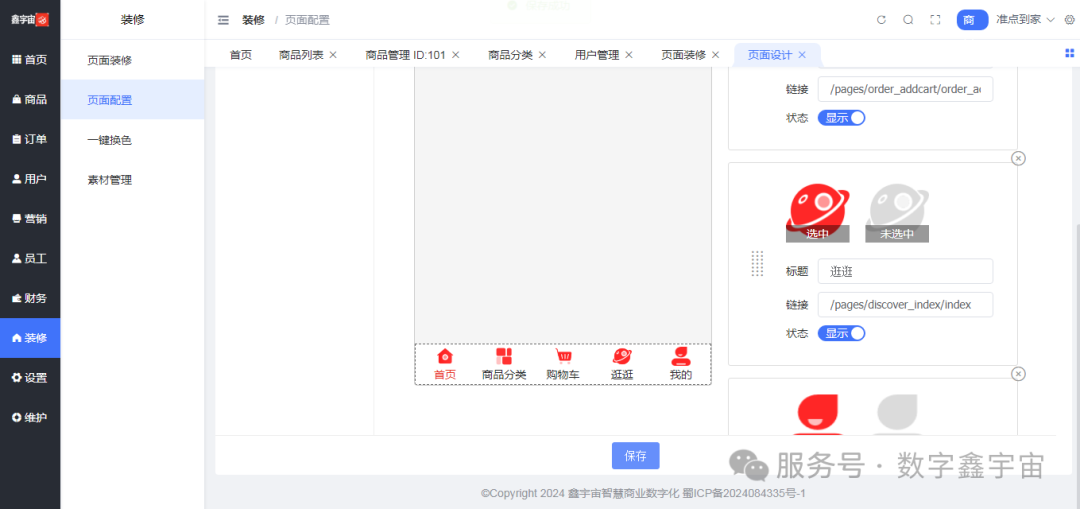Open 商品 in the dark sidebar
The image size is (1080, 509).
click(30, 100)
